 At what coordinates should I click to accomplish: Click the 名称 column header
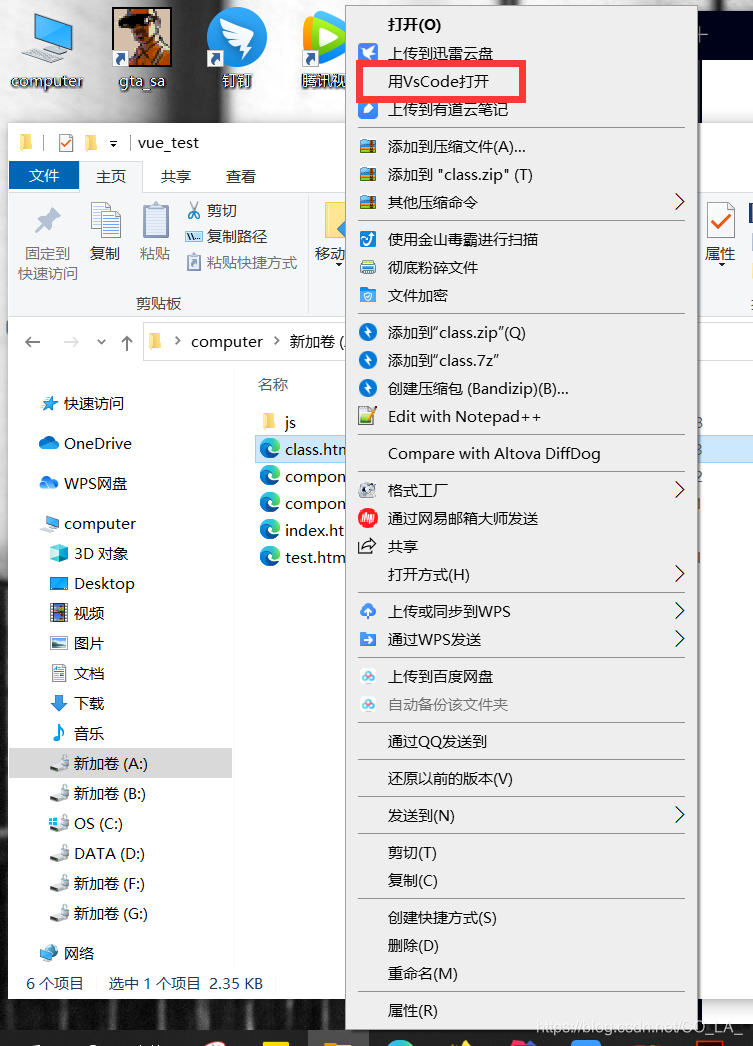coord(273,384)
